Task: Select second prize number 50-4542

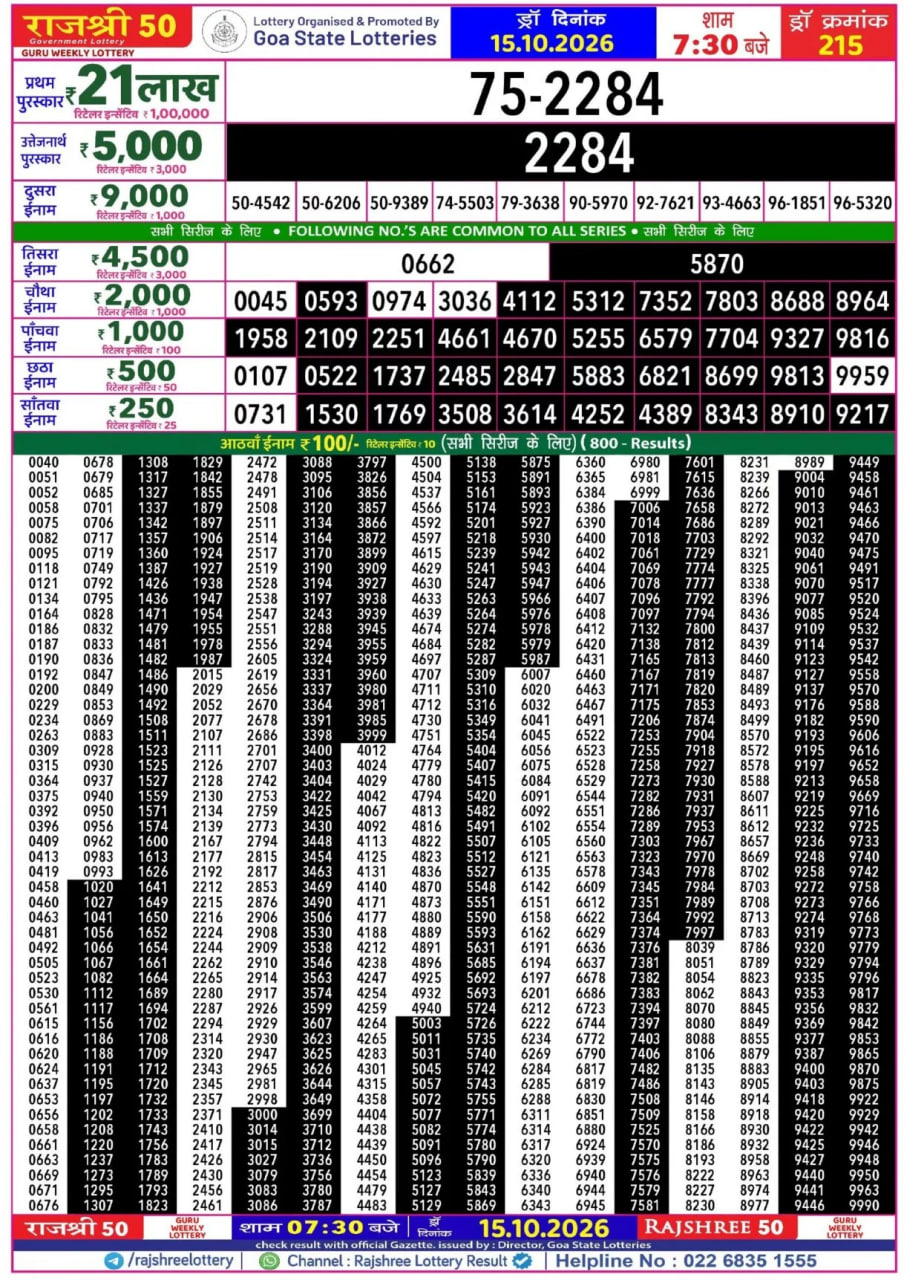Action: 261,202
